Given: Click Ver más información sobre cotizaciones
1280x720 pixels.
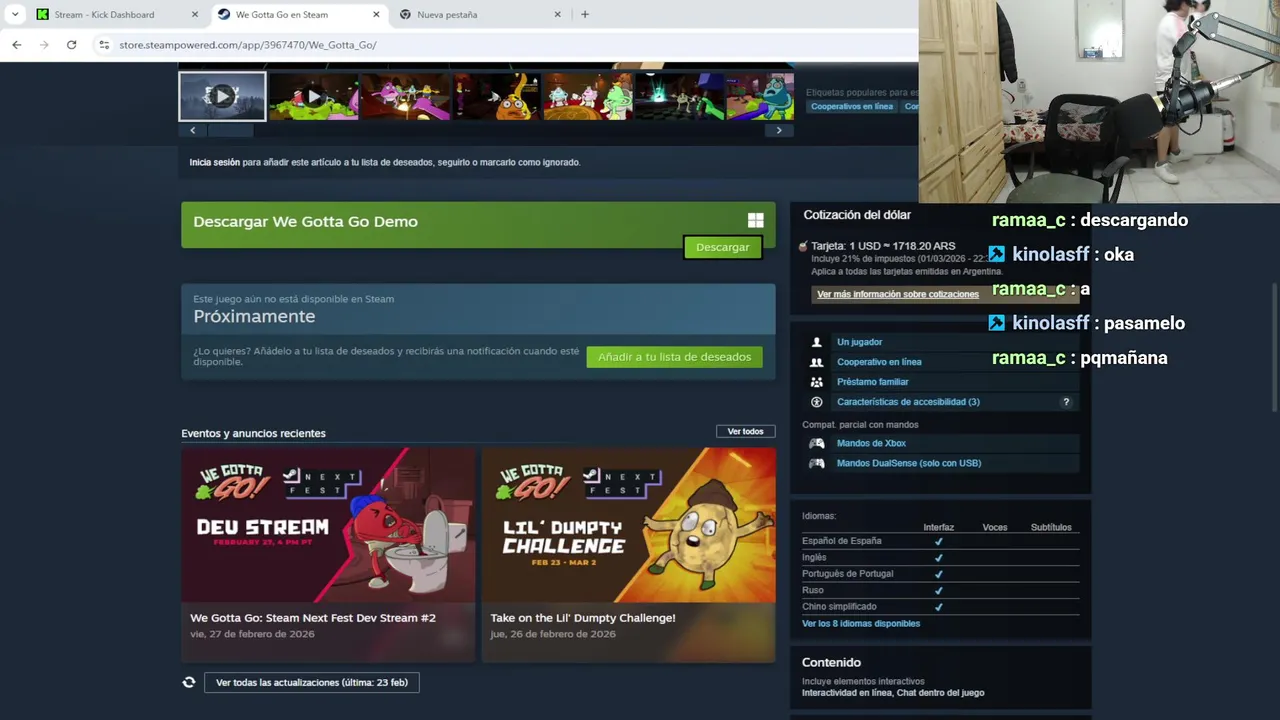Looking at the screenshot, I should pos(898,294).
